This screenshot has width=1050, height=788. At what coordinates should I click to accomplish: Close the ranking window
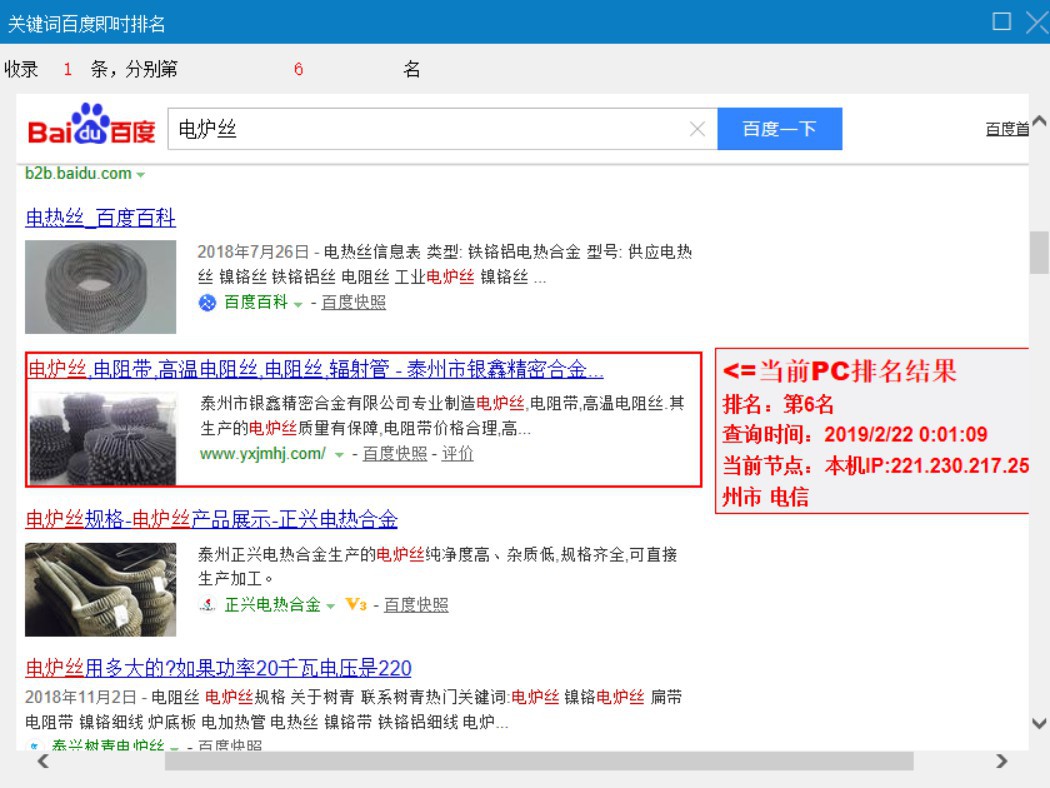pos(1038,22)
